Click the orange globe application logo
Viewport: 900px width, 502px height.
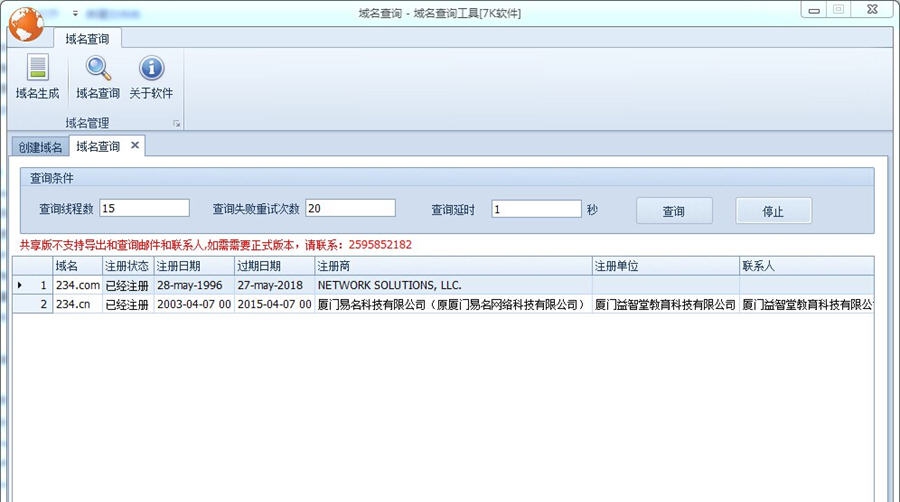pos(26,24)
